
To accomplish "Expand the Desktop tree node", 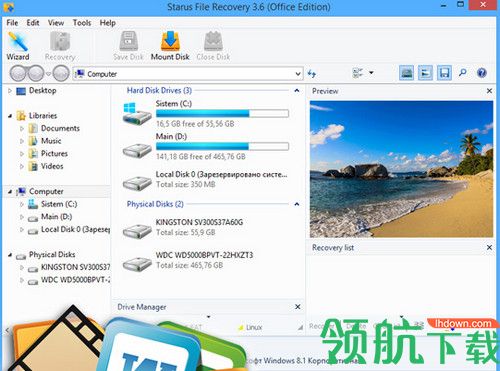I will coord(10,90).
